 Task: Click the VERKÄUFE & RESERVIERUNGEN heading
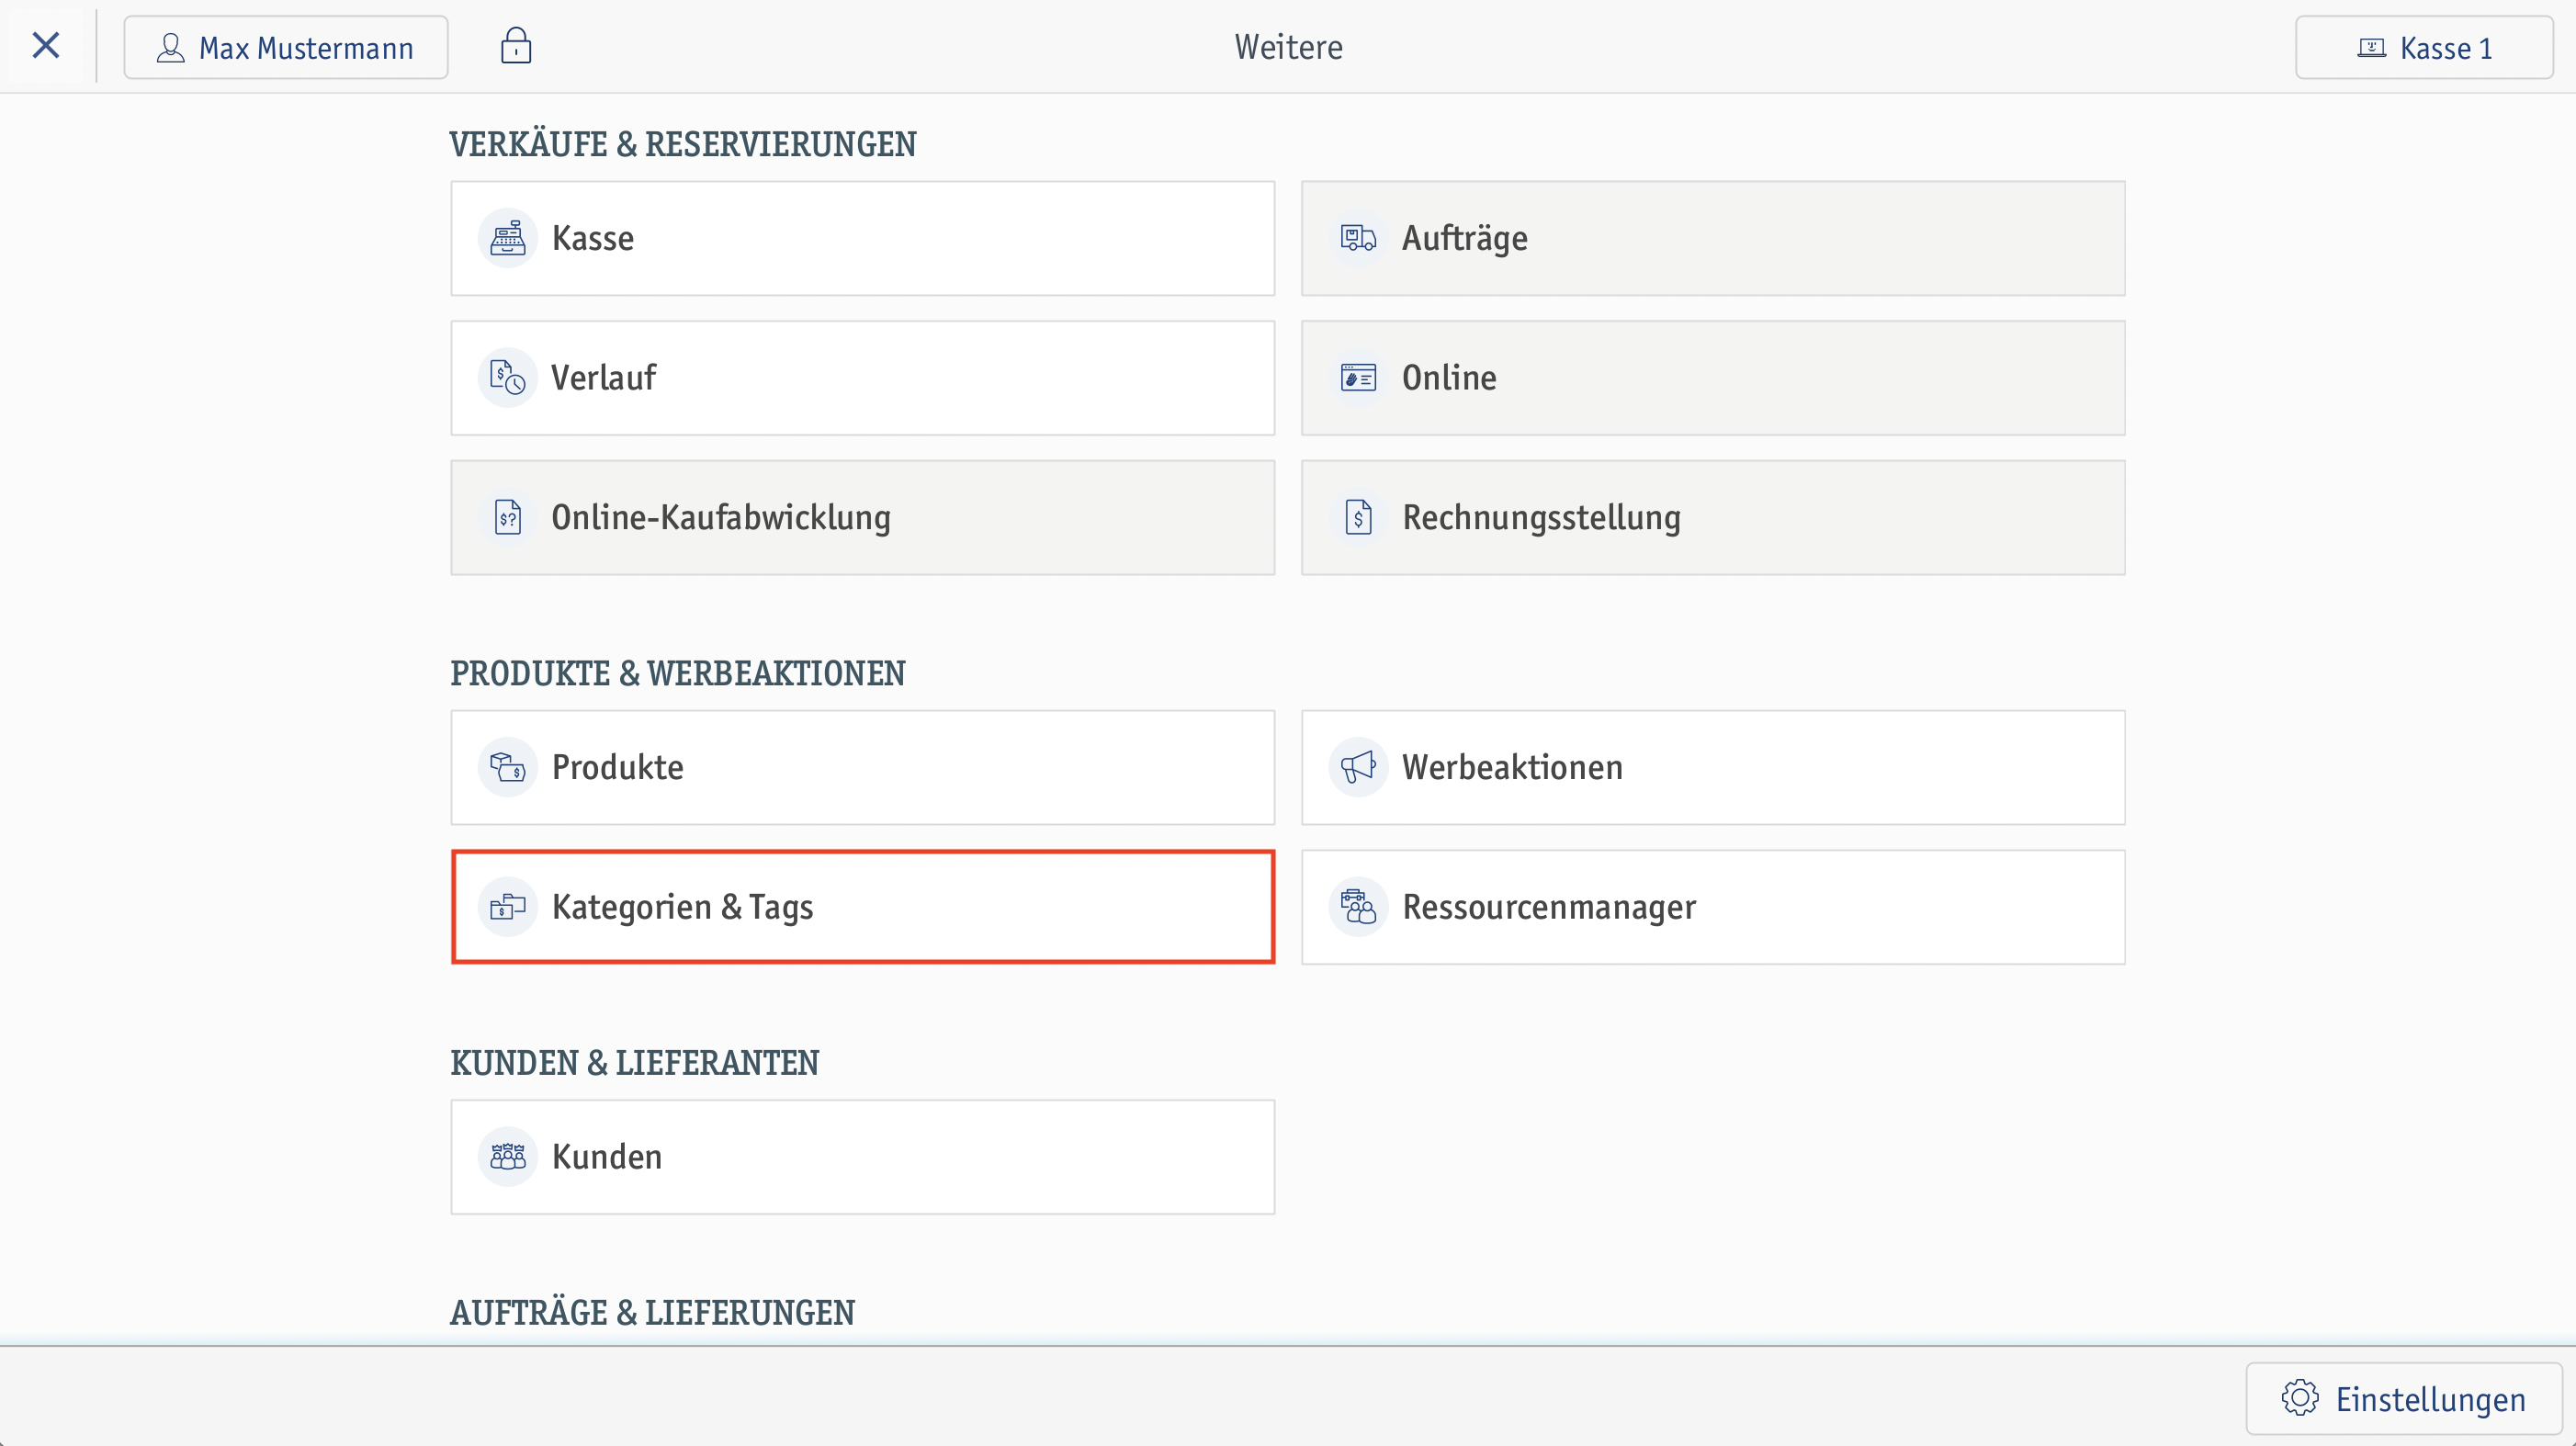683,144
